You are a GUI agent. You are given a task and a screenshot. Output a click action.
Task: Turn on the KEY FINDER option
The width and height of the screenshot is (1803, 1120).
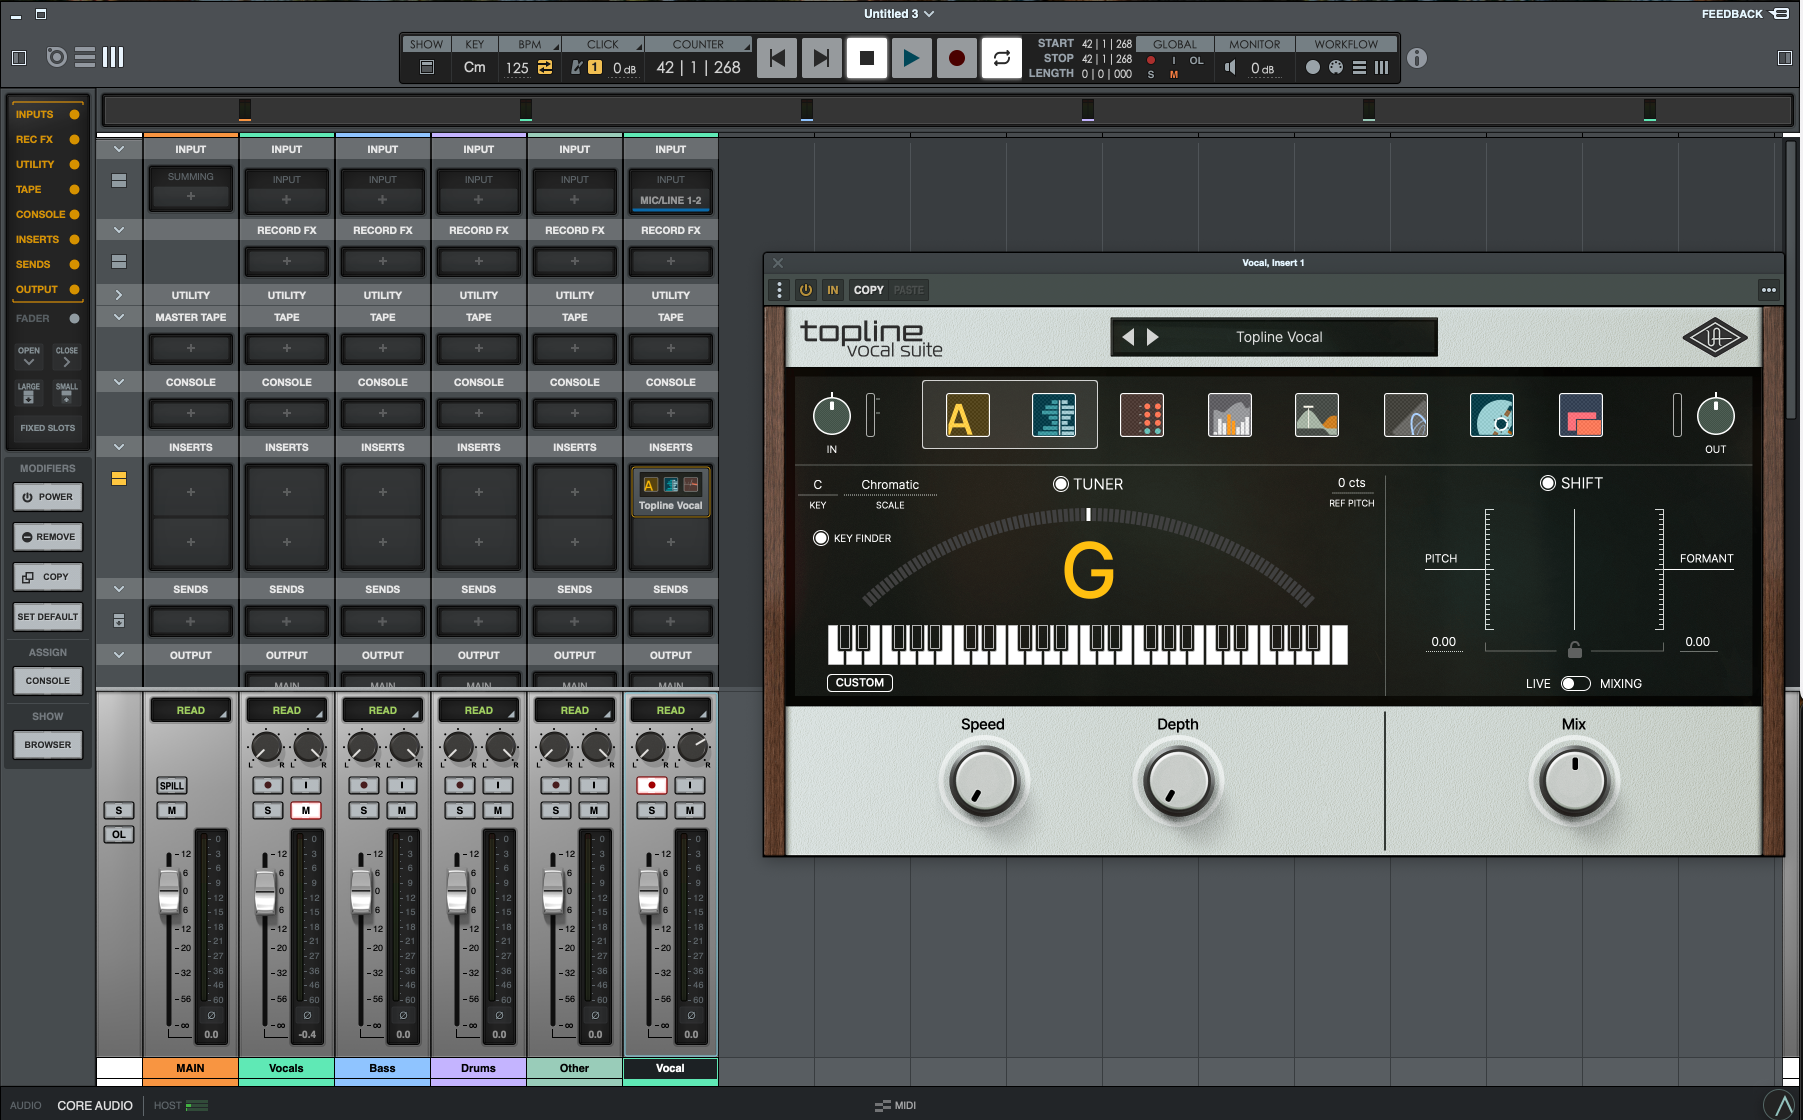pos(821,538)
